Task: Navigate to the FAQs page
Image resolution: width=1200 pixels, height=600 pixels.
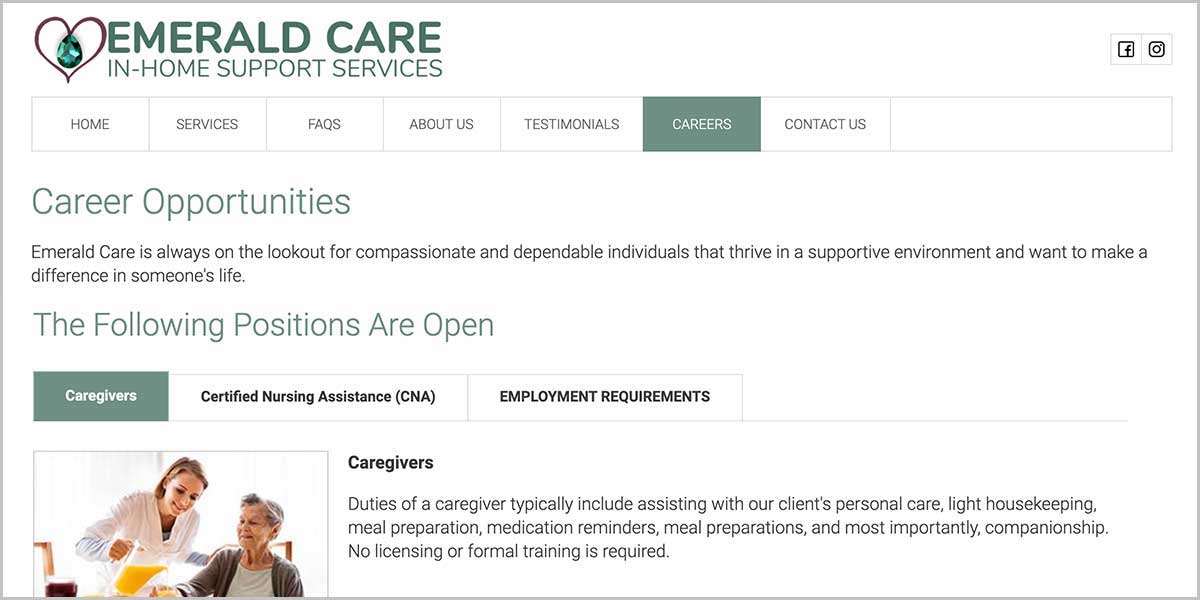Action: pyautogui.click(x=324, y=124)
